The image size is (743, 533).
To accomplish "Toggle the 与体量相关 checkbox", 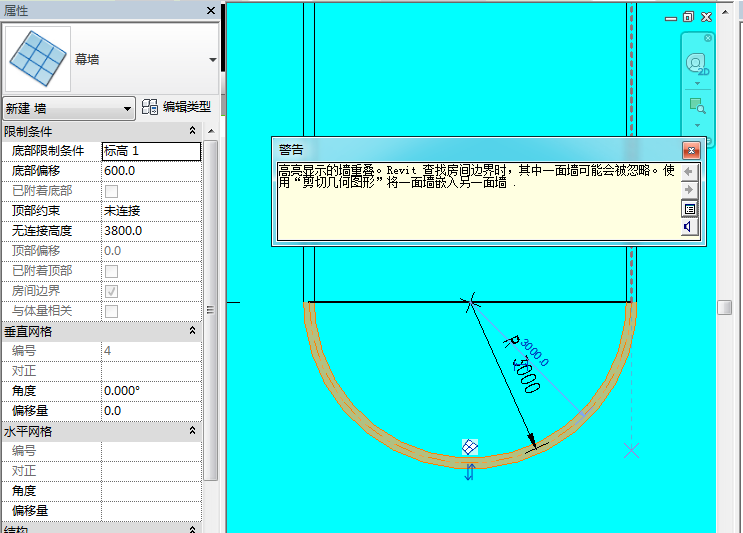I will click(111, 311).
